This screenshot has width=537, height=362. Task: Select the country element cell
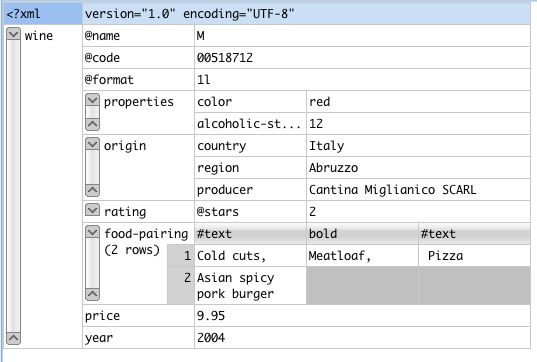tap(250, 146)
